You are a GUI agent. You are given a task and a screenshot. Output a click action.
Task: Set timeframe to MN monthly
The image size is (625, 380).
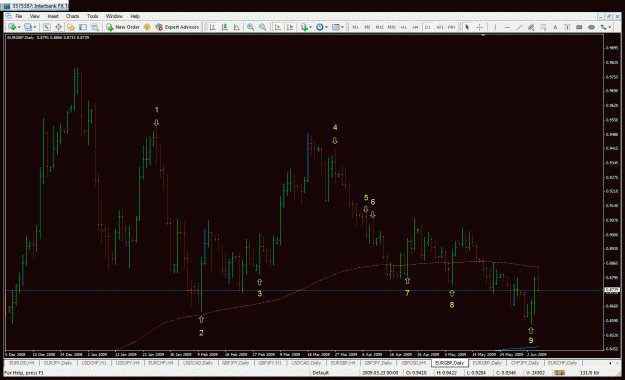[x=452, y=27]
